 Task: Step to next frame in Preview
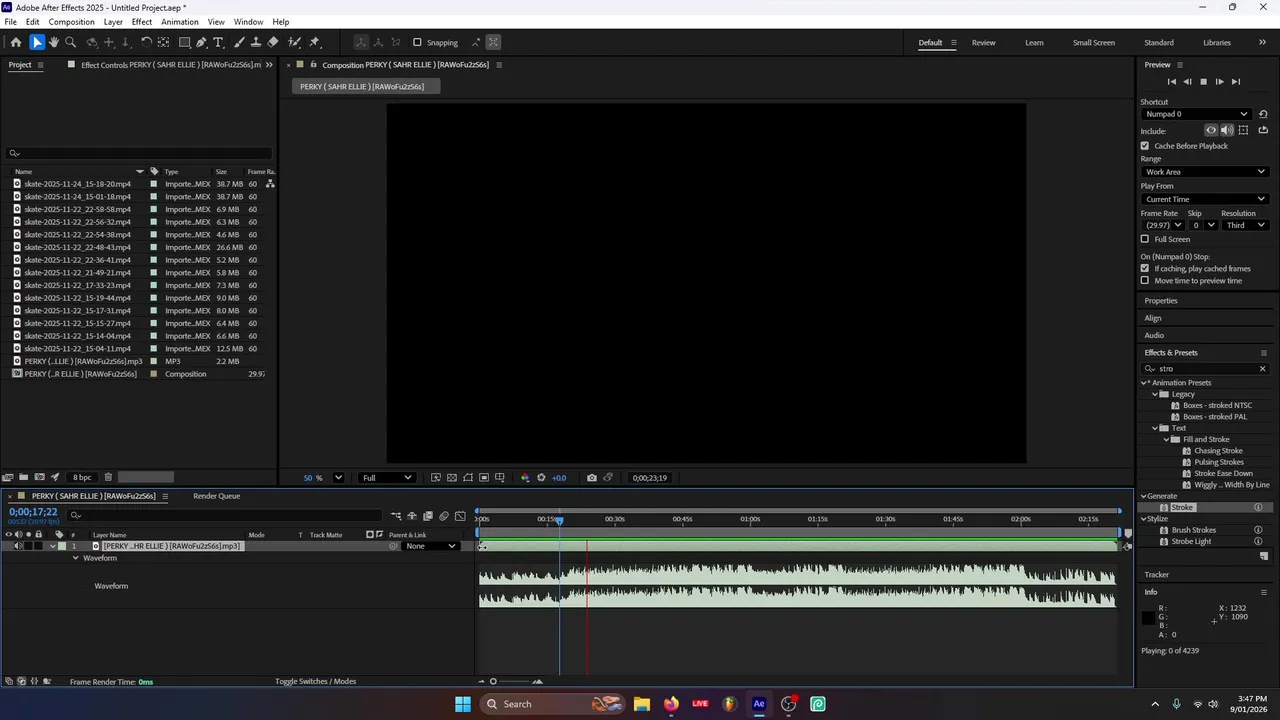tap(1219, 82)
